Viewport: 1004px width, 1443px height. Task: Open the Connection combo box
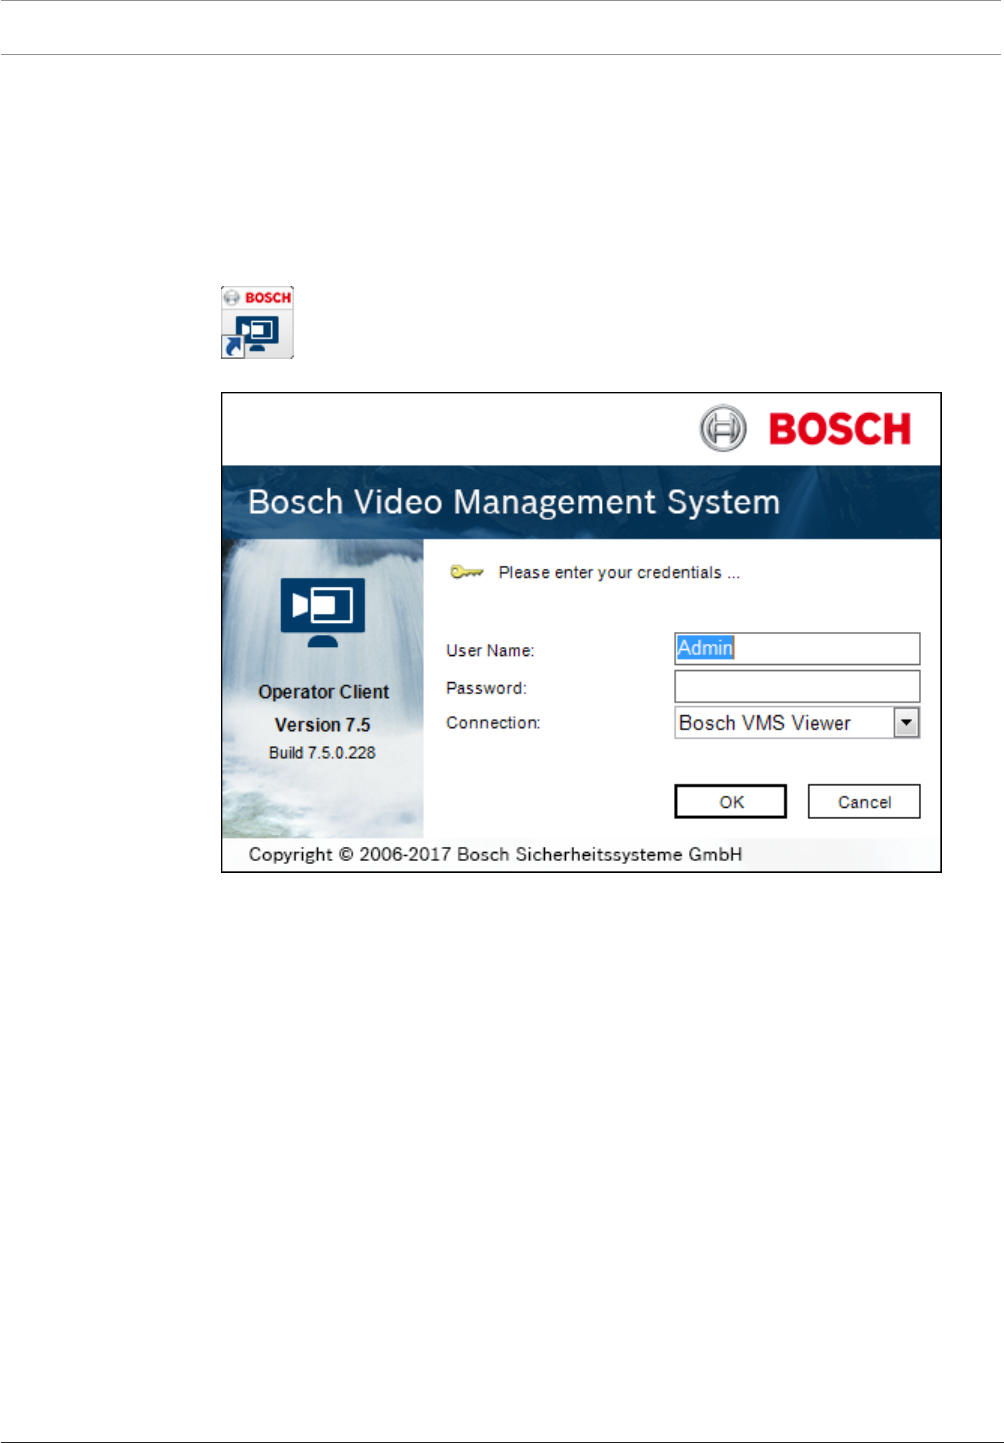797,722
